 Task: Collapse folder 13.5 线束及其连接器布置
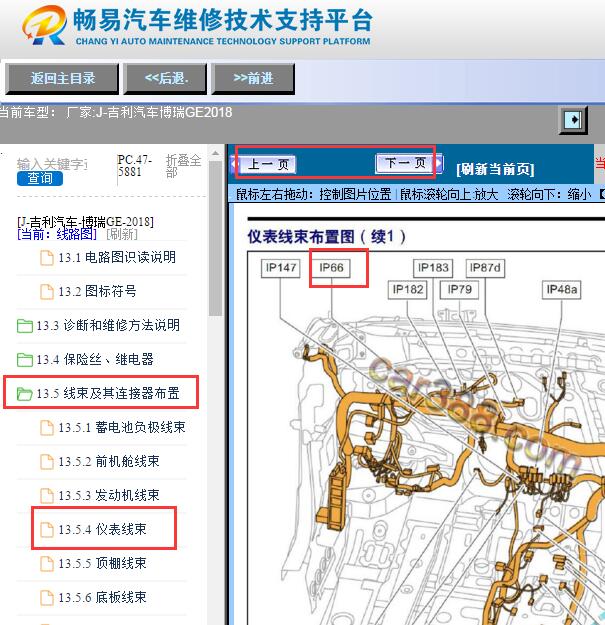[108, 393]
